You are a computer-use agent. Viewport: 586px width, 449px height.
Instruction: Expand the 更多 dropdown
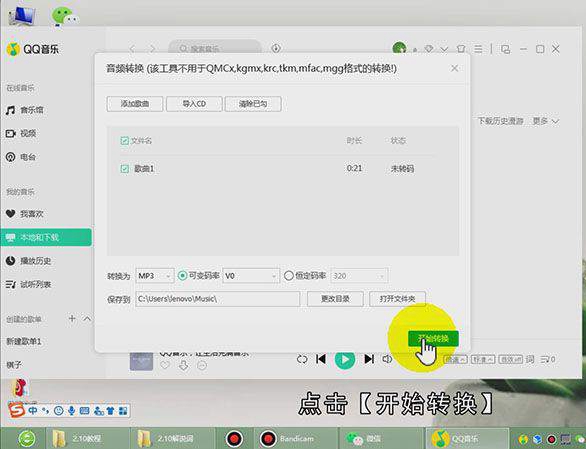(x=545, y=121)
